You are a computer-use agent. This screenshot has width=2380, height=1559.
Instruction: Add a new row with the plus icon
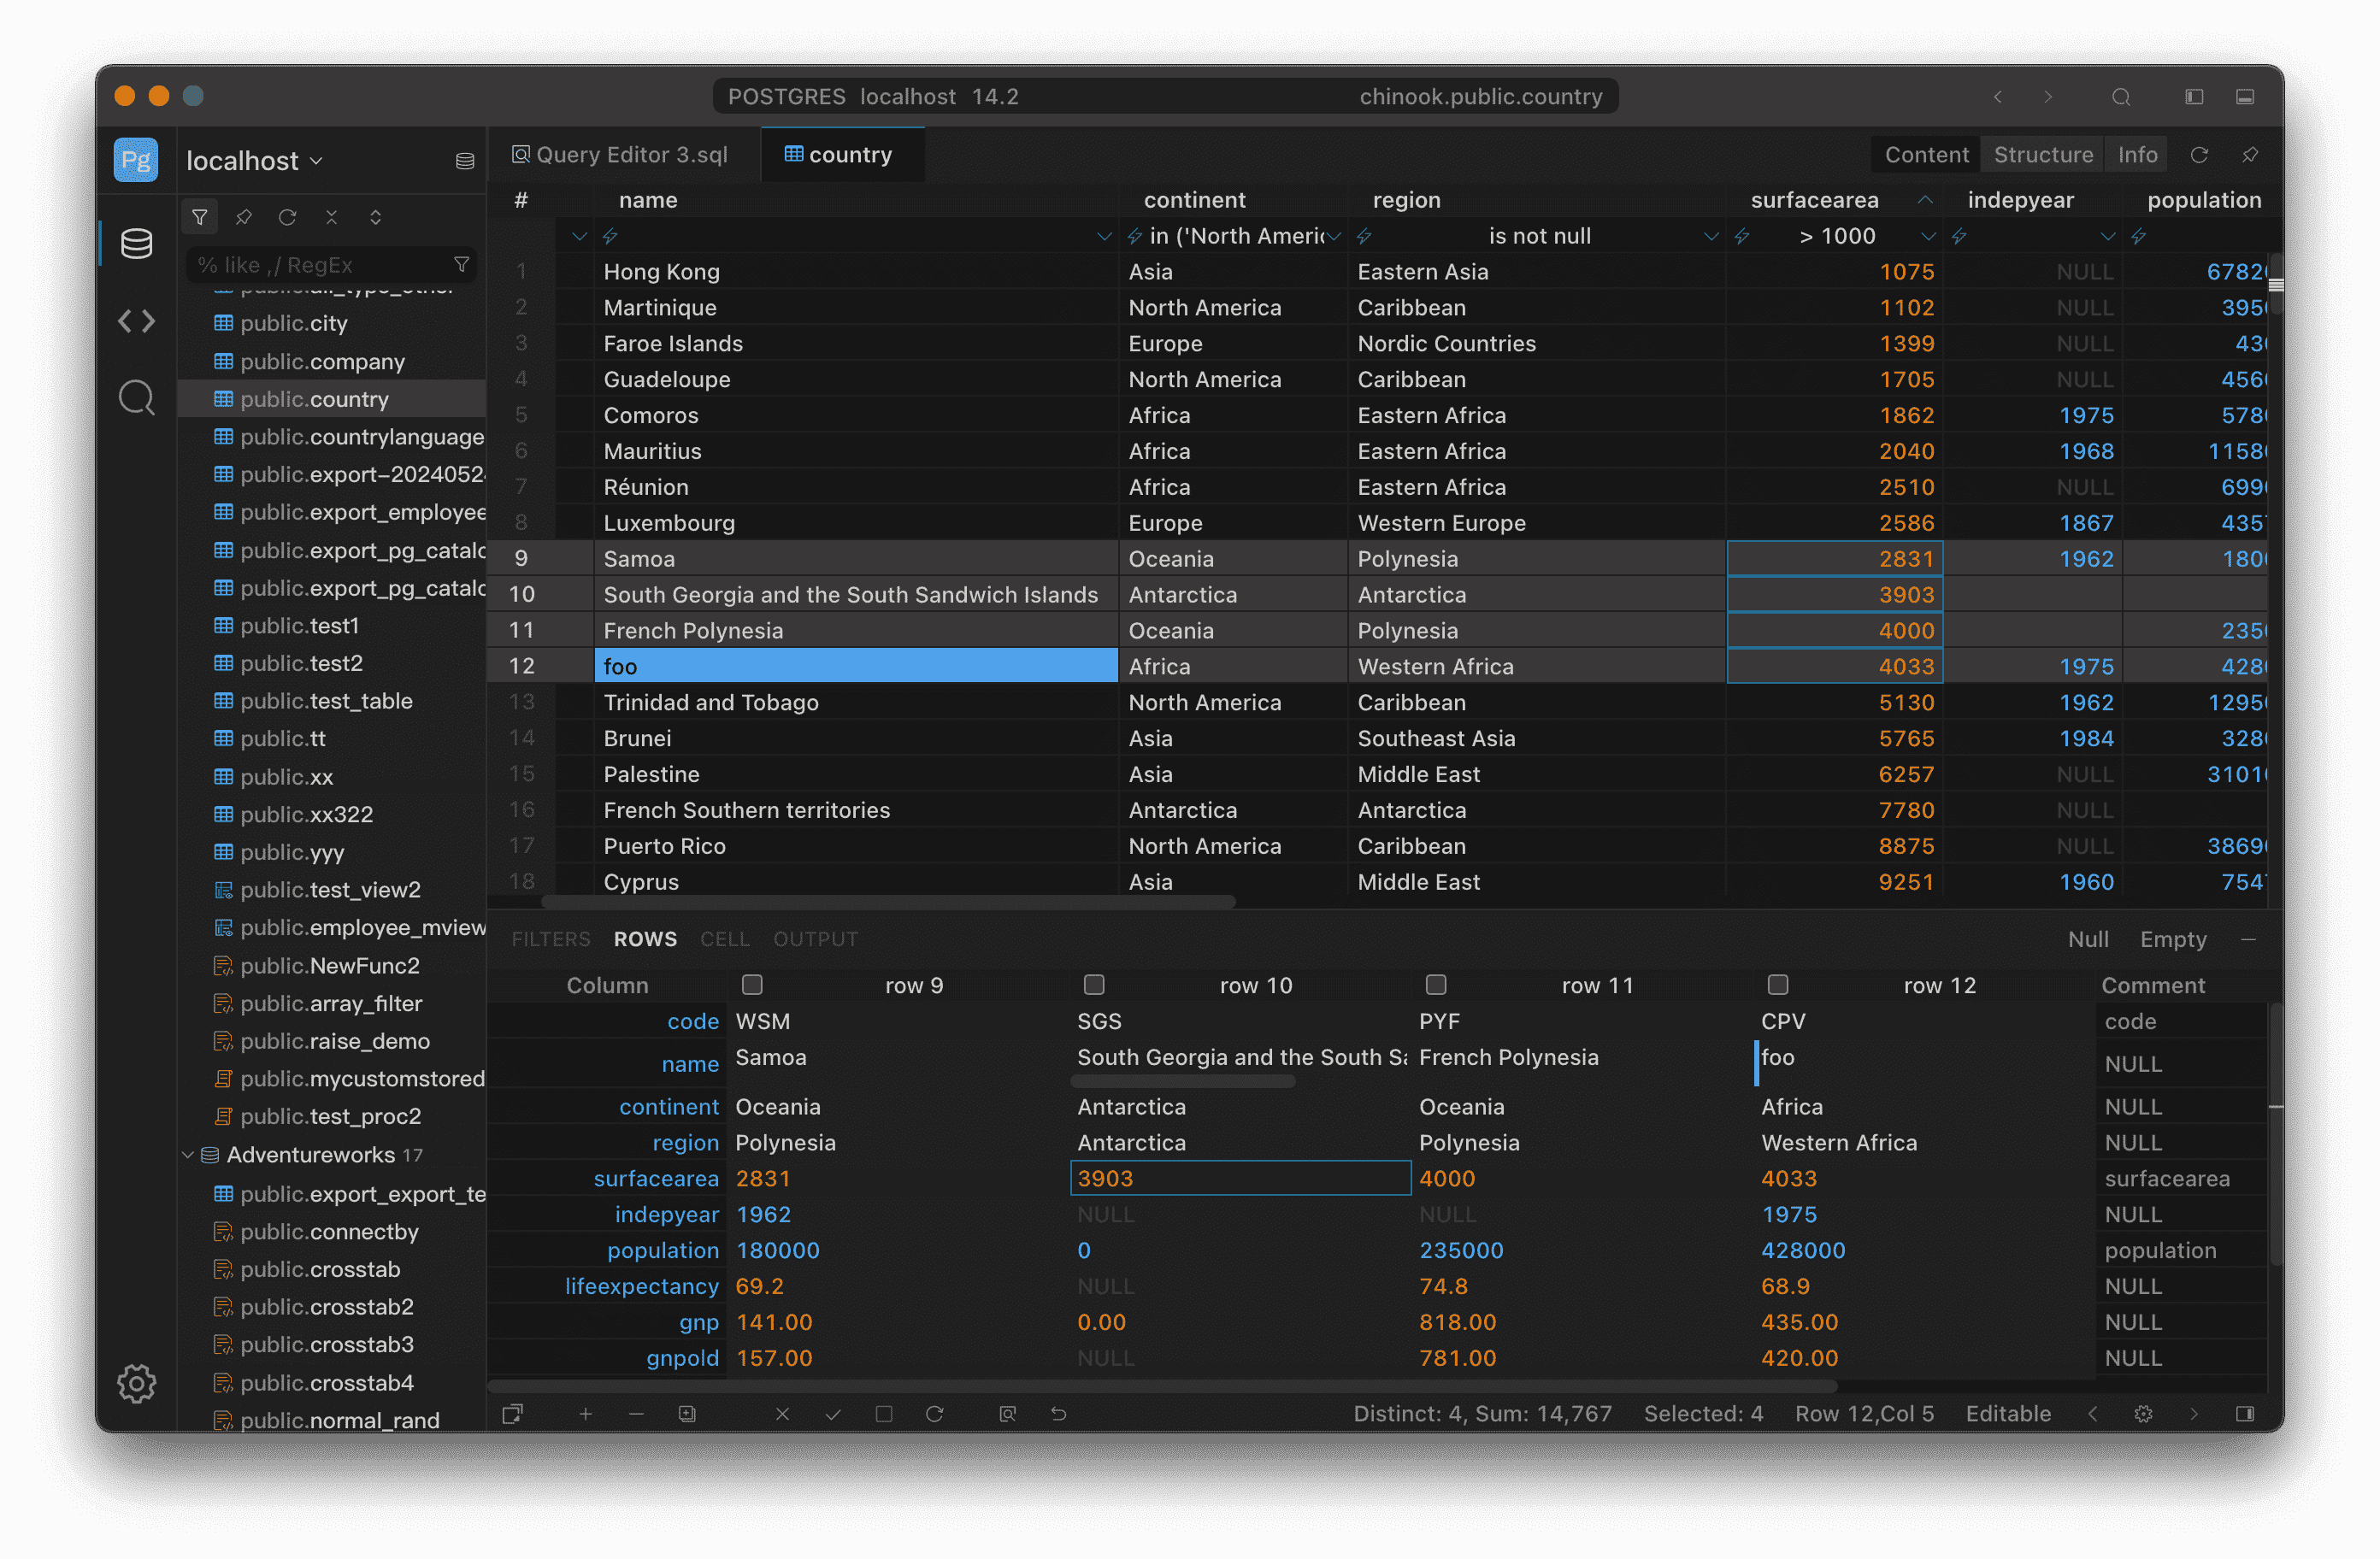(x=586, y=1414)
